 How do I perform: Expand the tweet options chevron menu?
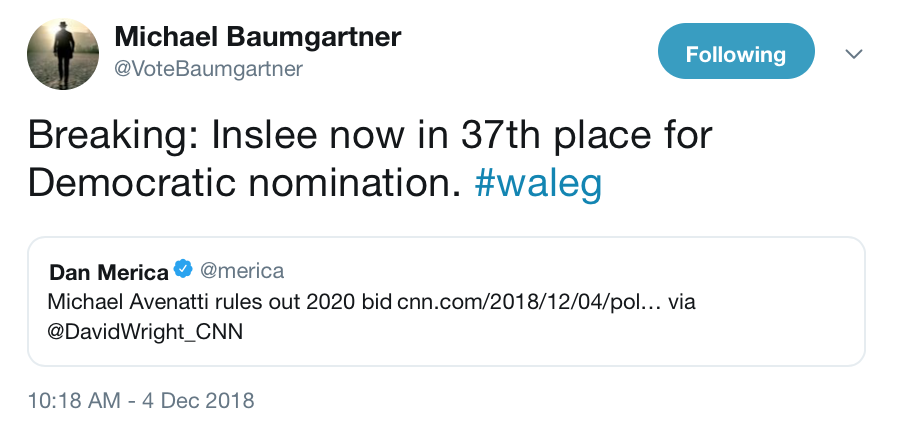click(854, 54)
